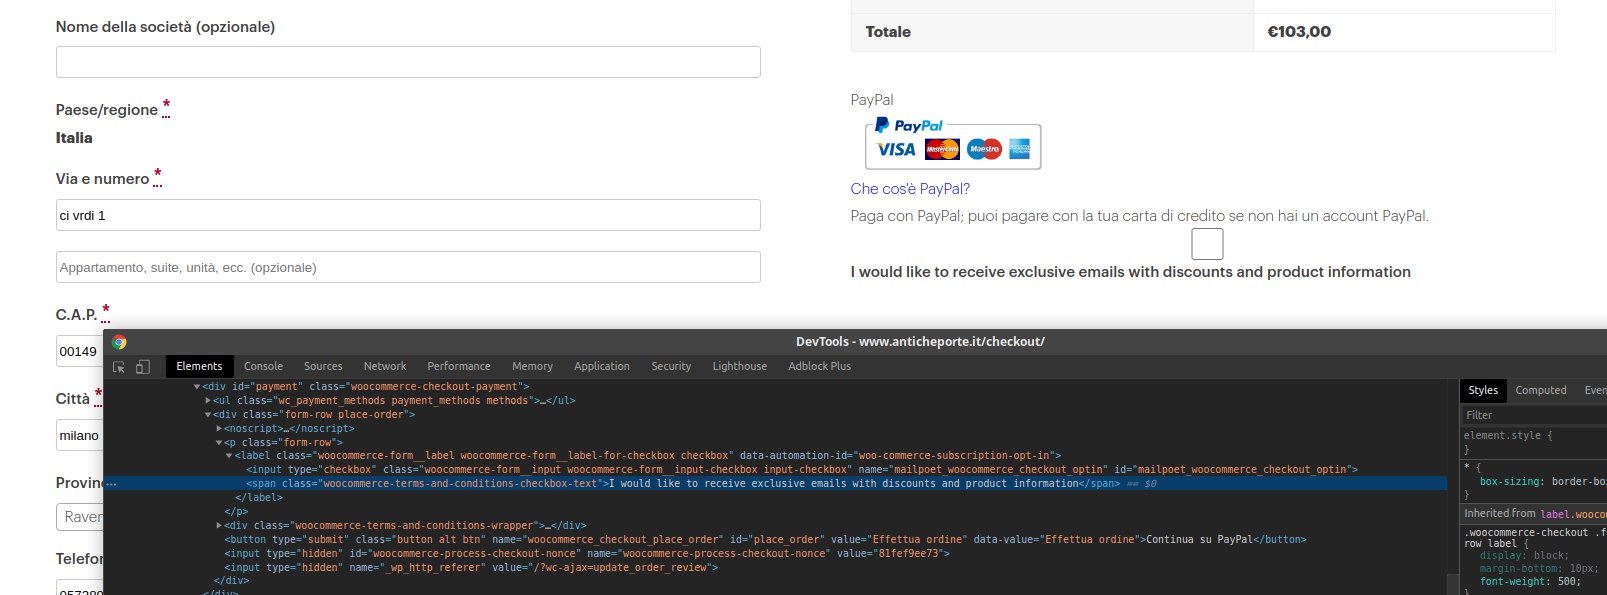Open the Lighthouse panel

coord(739,367)
